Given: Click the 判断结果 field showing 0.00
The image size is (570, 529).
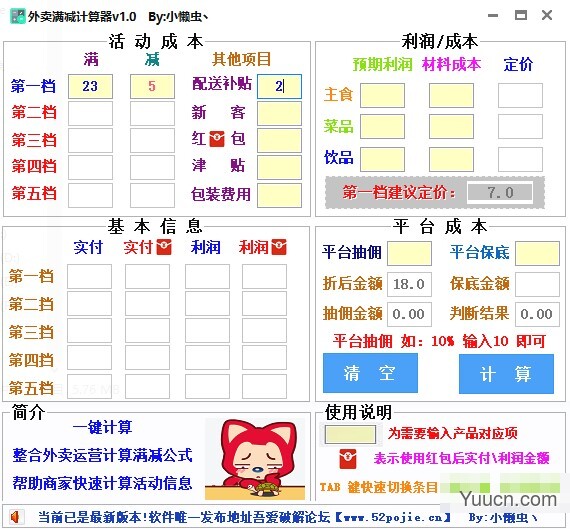Looking at the screenshot, I should (537, 314).
